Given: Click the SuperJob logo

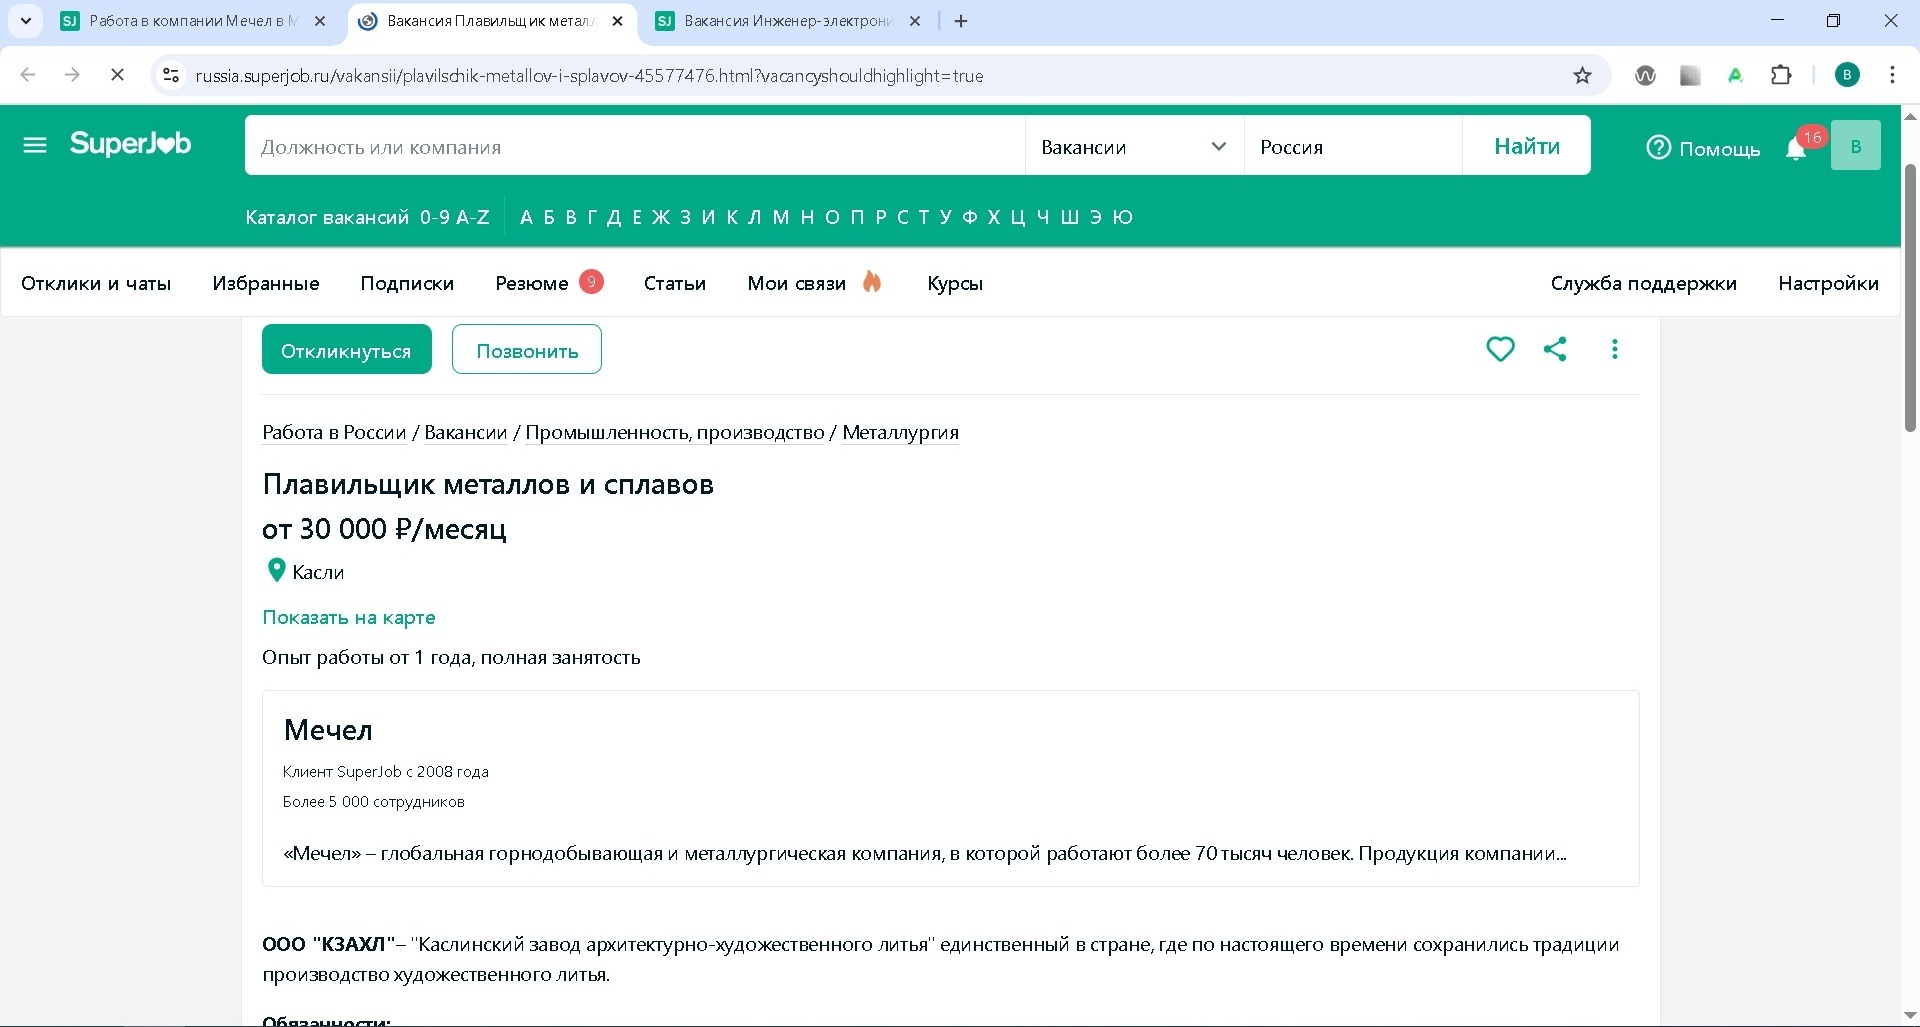Looking at the screenshot, I should coord(130,145).
